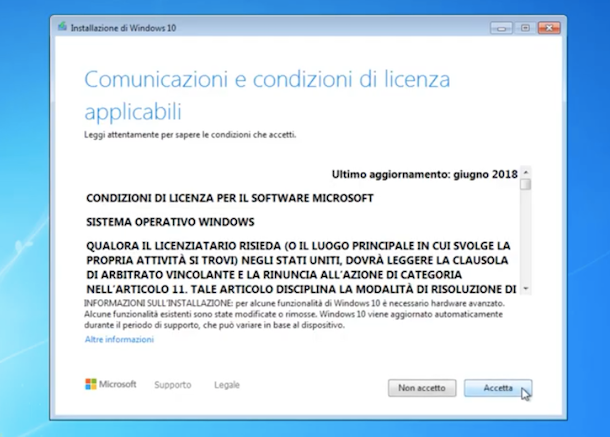The image size is (610, 437).
Task: Open the Altre informazioni link
Action: coord(119,339)
